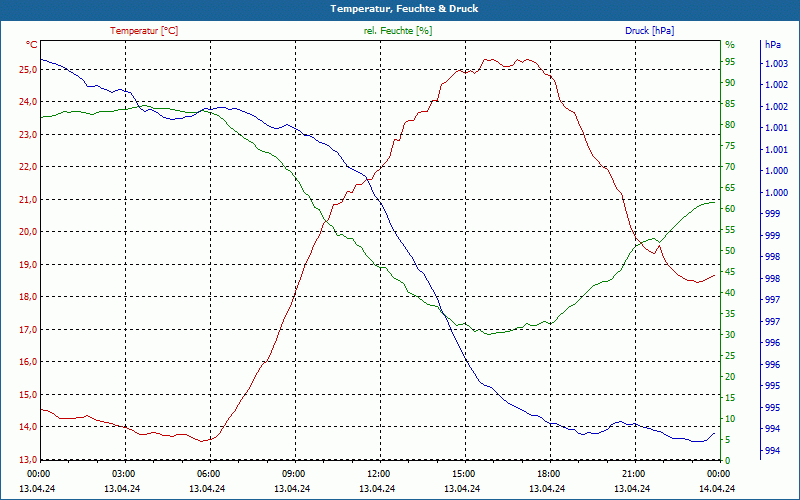The image size is (800, 500).
Task: Select the 18:00 time axis label
Action: point(547,474)
